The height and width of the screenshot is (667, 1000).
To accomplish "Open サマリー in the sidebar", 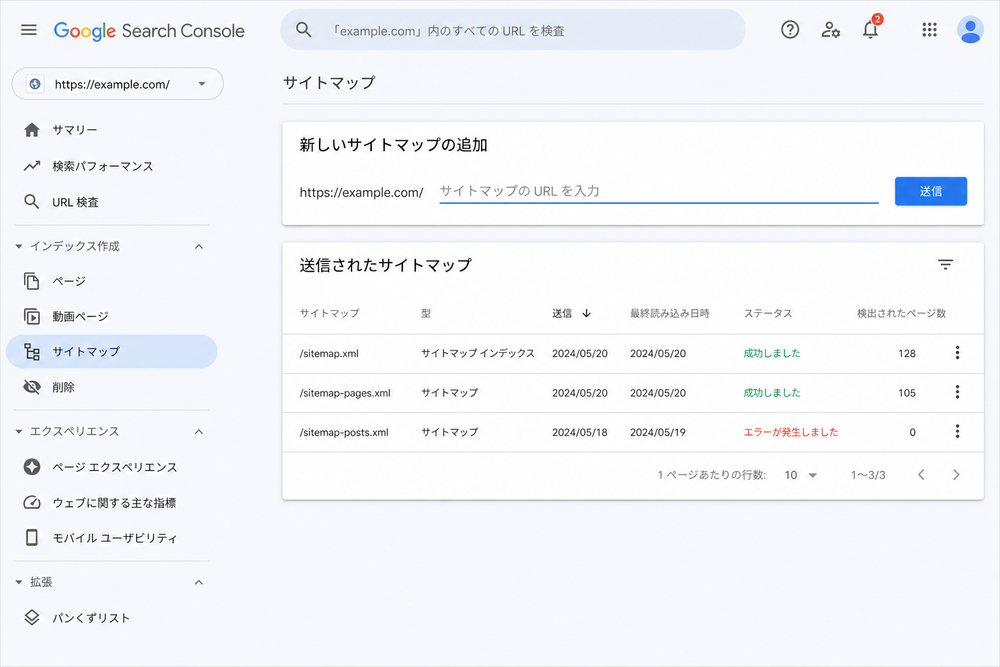I will point(112,130).
